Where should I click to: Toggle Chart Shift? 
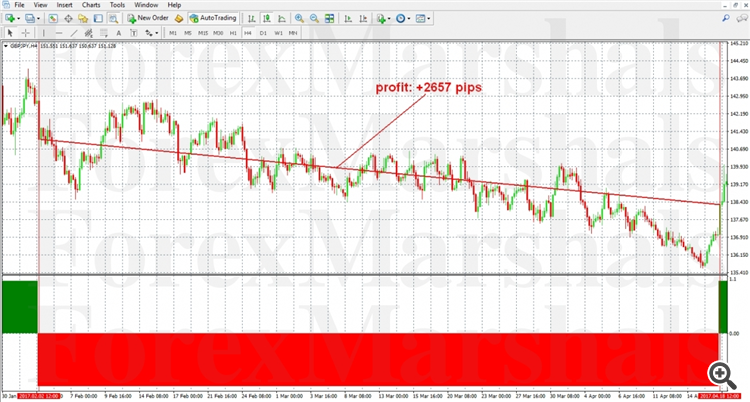(x=363, y=19)
